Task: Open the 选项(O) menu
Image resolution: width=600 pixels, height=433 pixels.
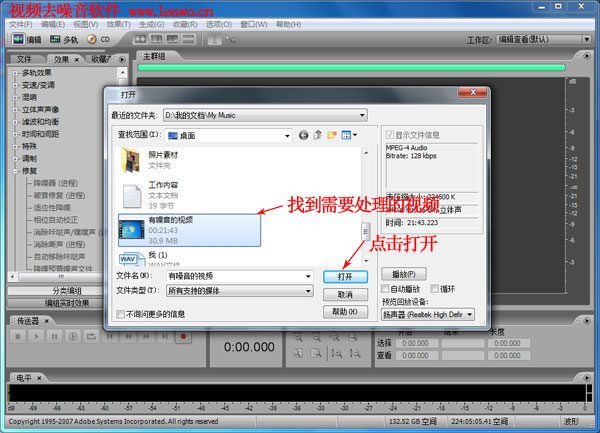Action: (218, 24)
